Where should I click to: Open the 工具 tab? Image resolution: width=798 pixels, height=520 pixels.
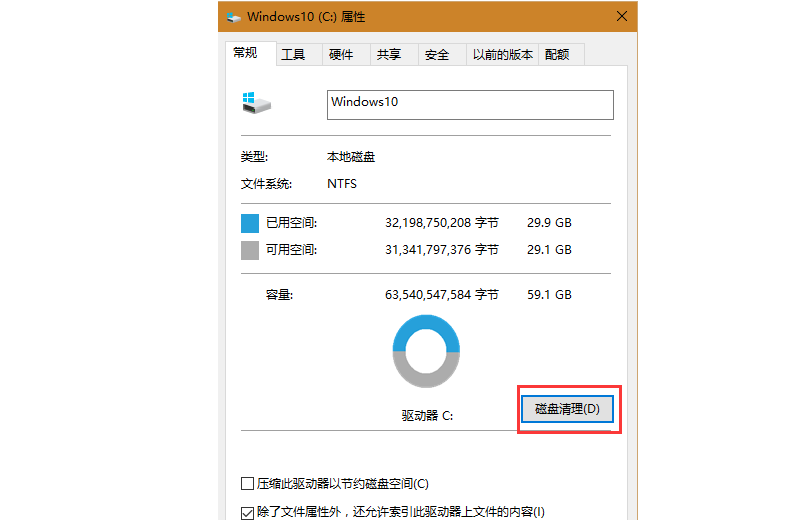tap(299, 54)
